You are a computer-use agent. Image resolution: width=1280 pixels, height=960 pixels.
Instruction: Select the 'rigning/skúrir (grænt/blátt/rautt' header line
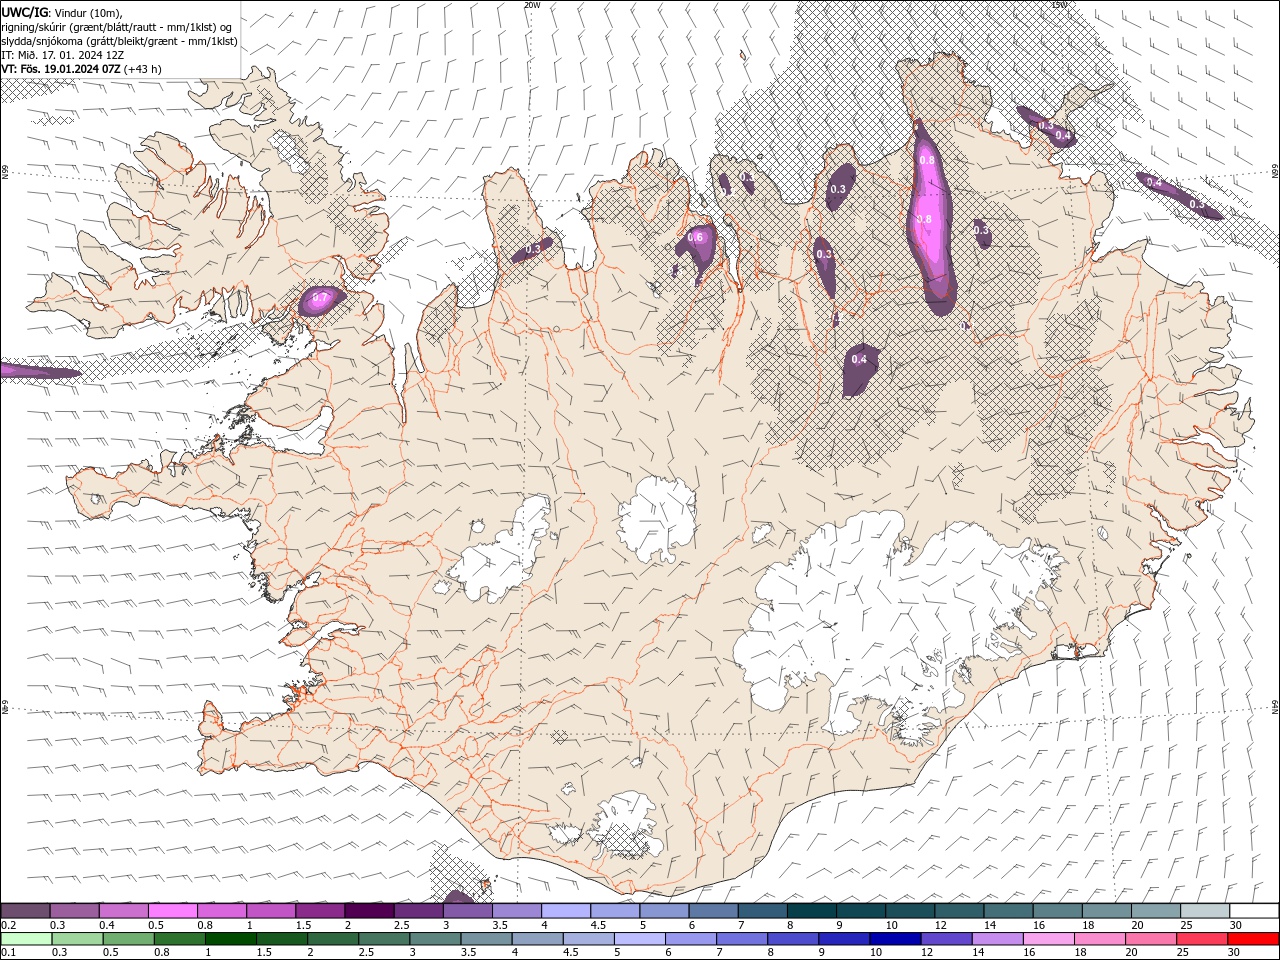(x=118, y=27)
